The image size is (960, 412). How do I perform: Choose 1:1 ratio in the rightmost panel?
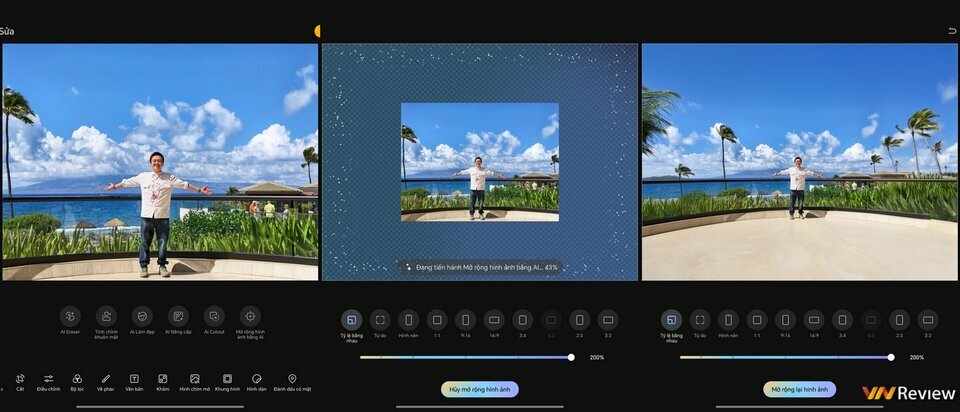pos(757,320)
